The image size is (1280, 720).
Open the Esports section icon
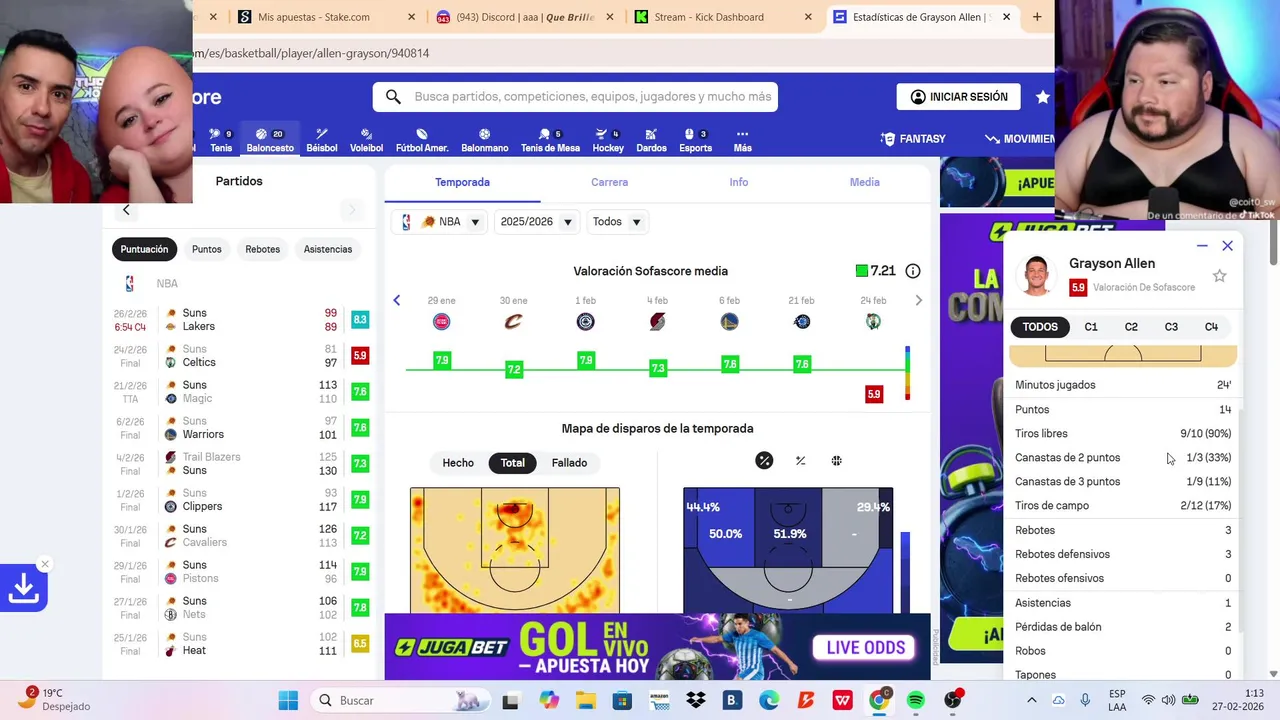click(695, 140)
